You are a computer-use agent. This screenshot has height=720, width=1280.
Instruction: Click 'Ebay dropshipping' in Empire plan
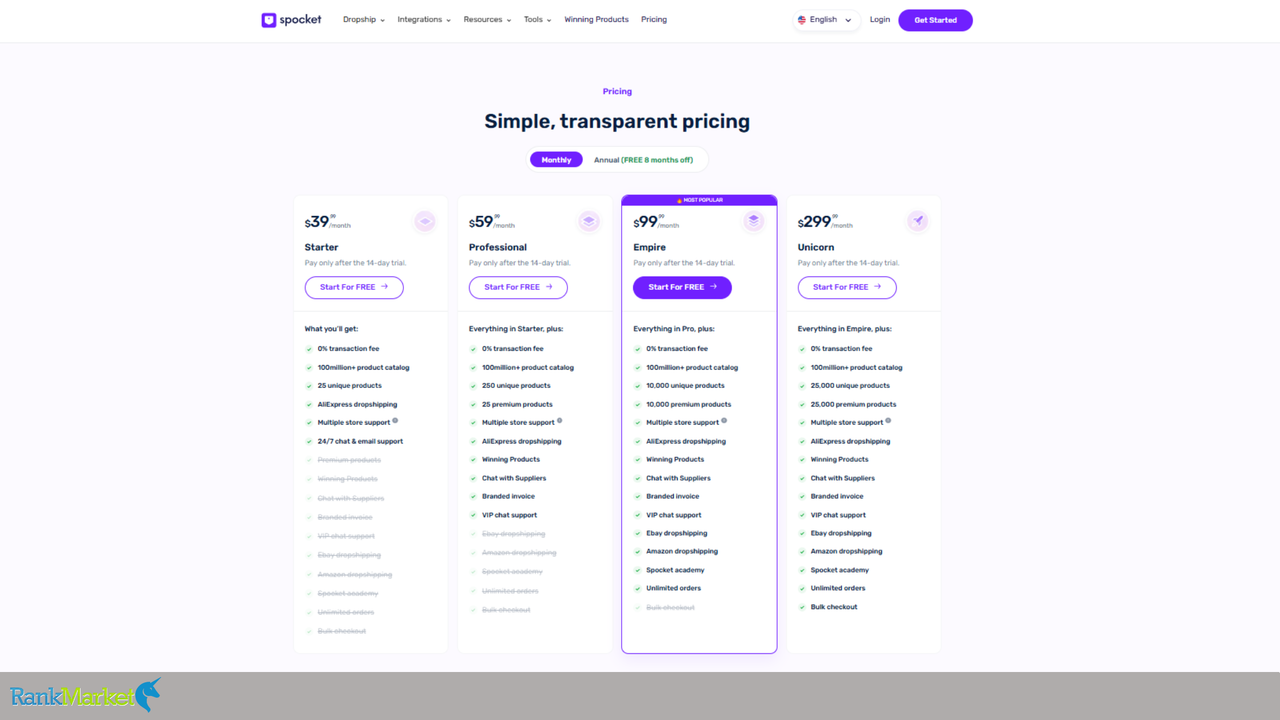click(x=676, y=533)
